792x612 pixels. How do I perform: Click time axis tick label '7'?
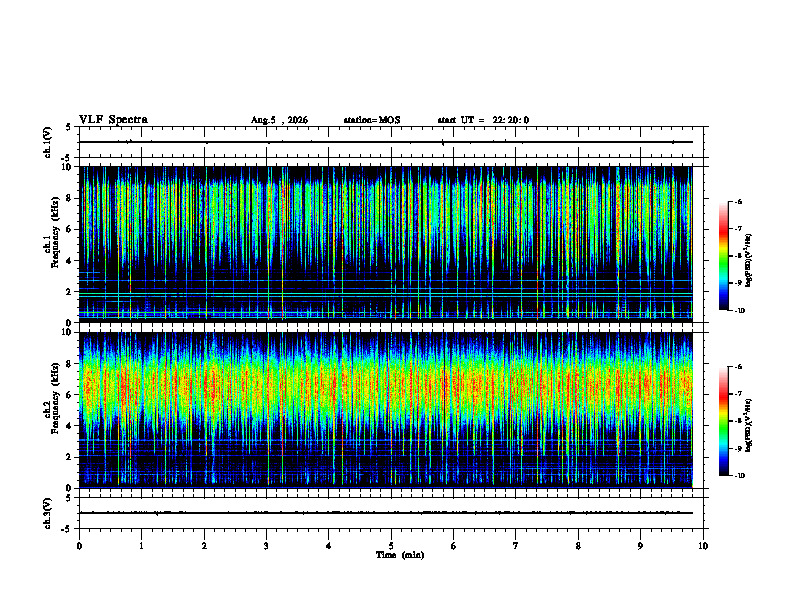(516, 546)
